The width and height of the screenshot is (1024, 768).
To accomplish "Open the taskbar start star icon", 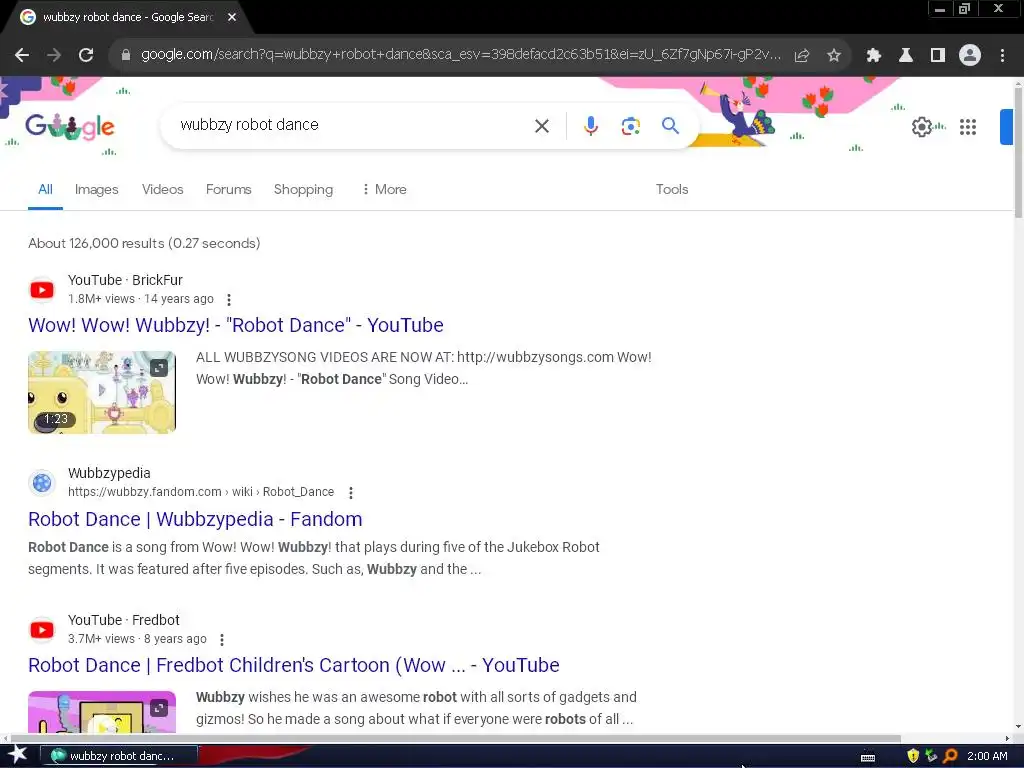I will (x=17, y=755).
